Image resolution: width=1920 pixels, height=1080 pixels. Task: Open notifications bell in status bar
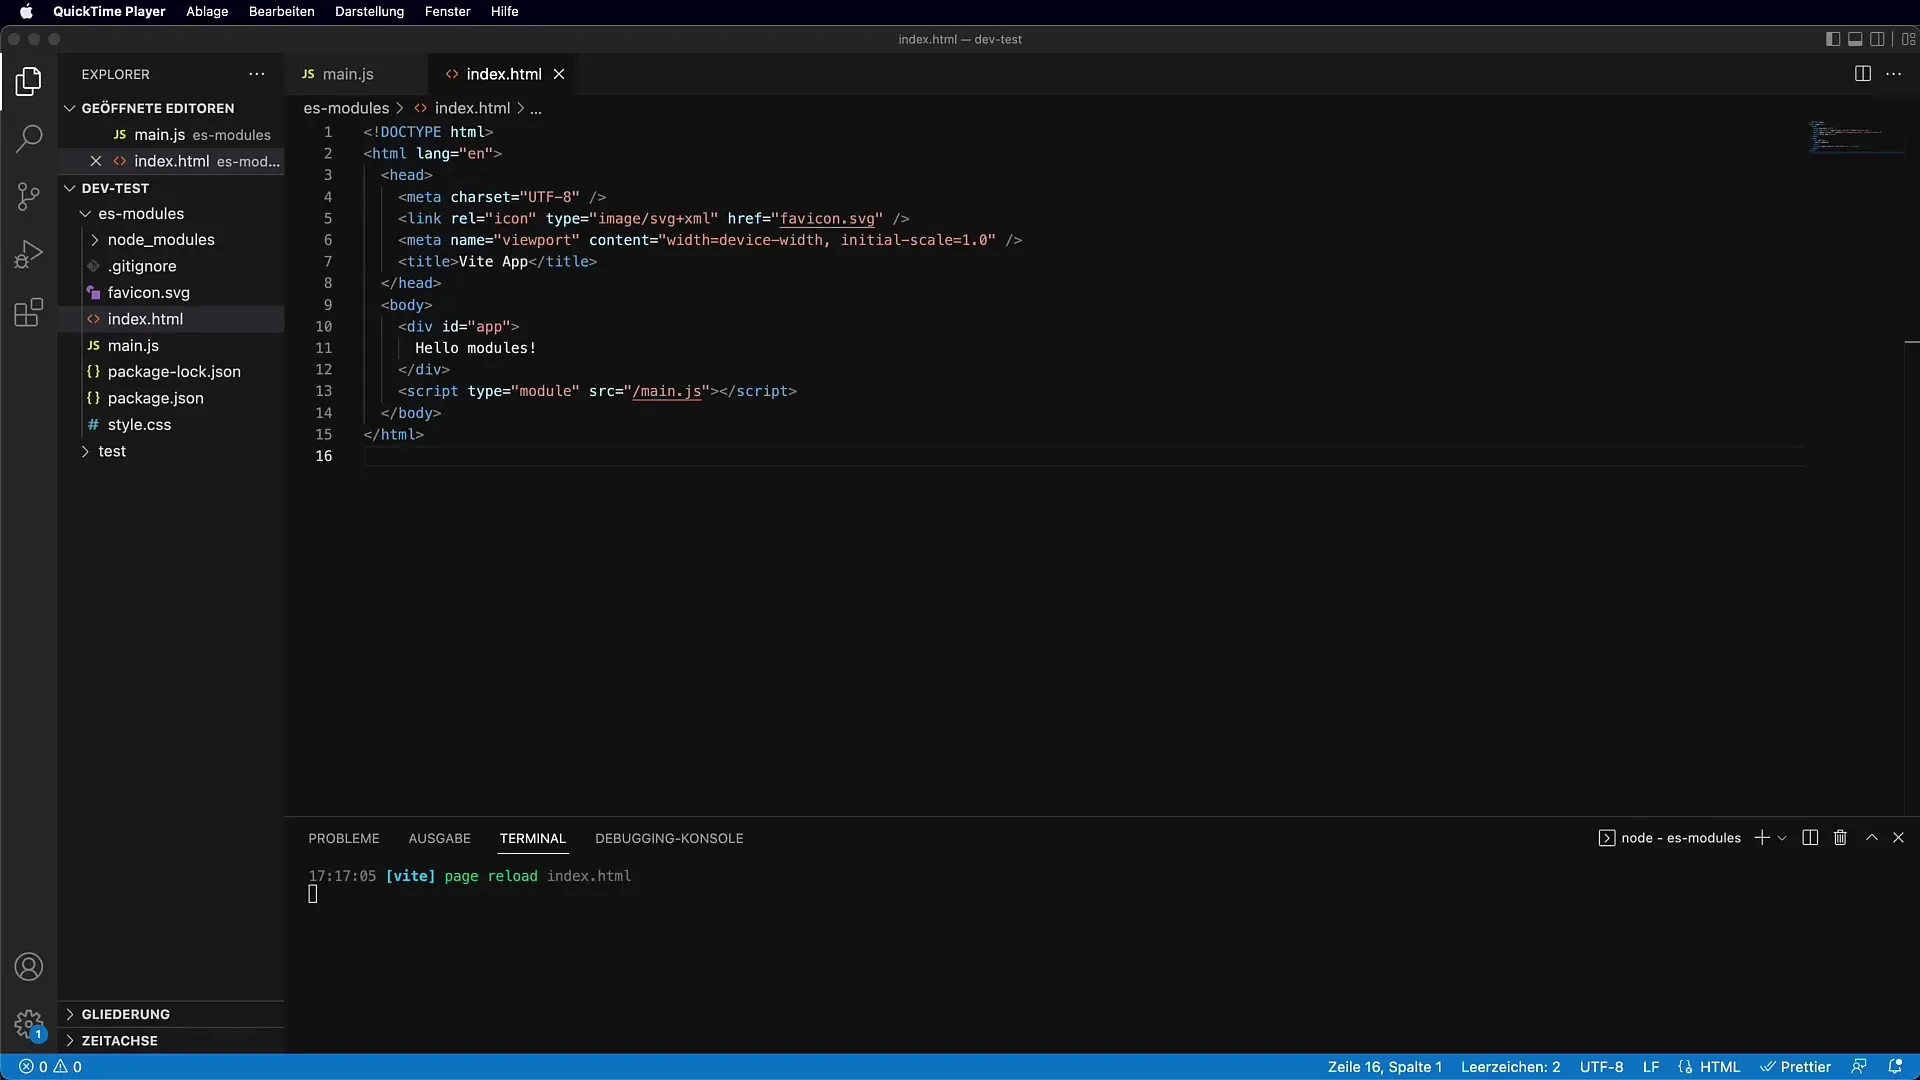(1895, 1067)
